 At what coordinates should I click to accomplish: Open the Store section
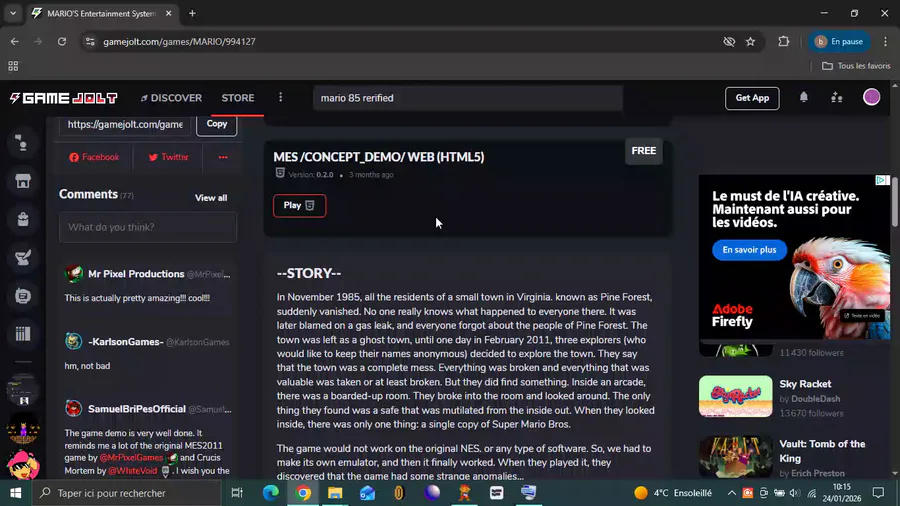pyautogui.click(x=238, y=98)
